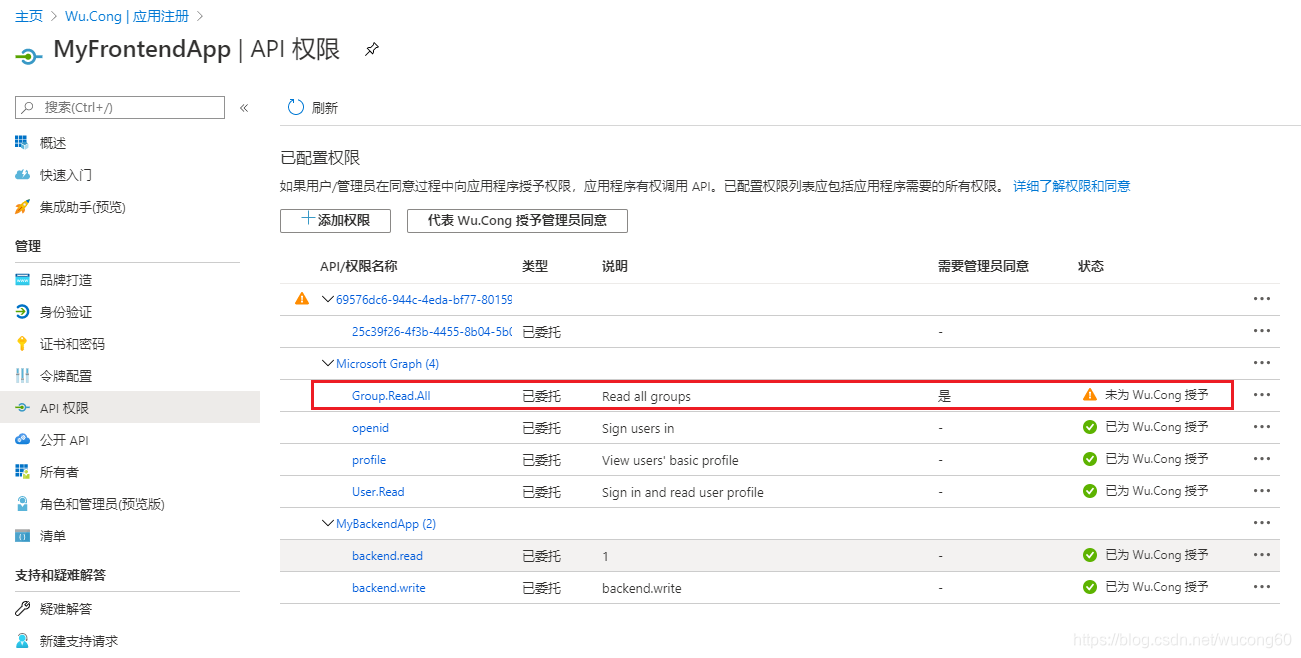Click the green check status for openid
Viewport: 1301px width, 658px height.
tap(1090, 427)
